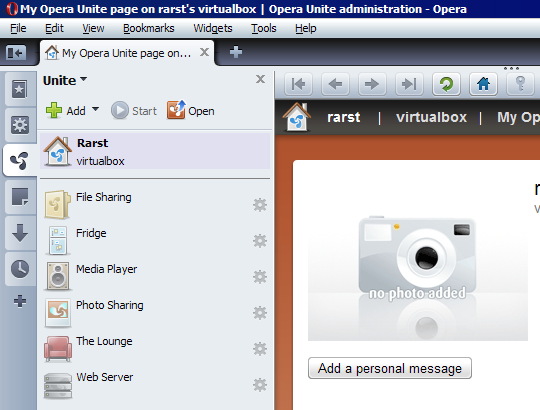
Task: Select the Rarst virtualbox computer entry
Action: pos(155,151)
